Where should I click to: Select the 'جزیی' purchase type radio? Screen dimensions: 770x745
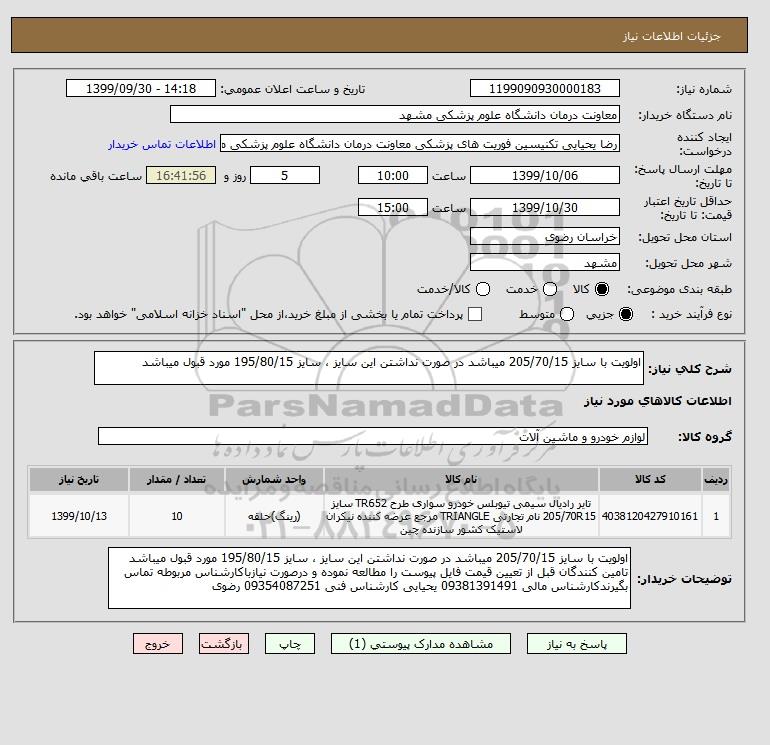tap(626, 314)
